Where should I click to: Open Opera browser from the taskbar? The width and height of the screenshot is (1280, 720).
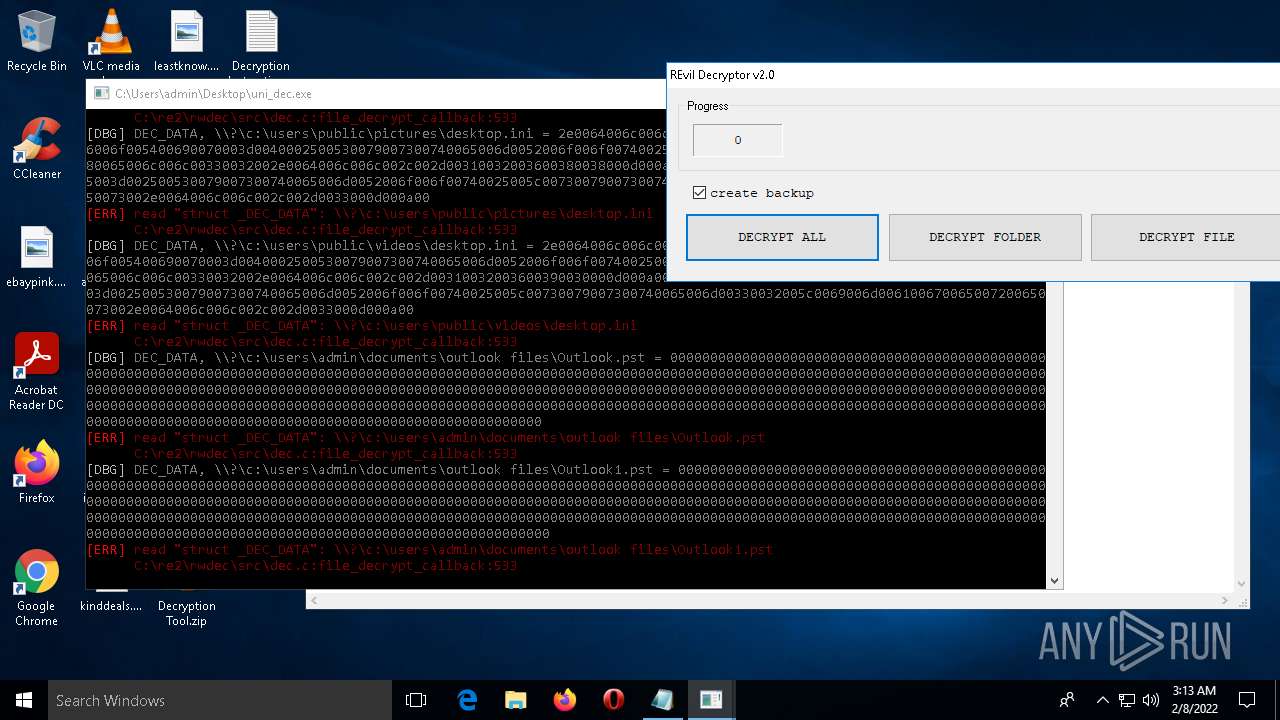coord(614,700)
